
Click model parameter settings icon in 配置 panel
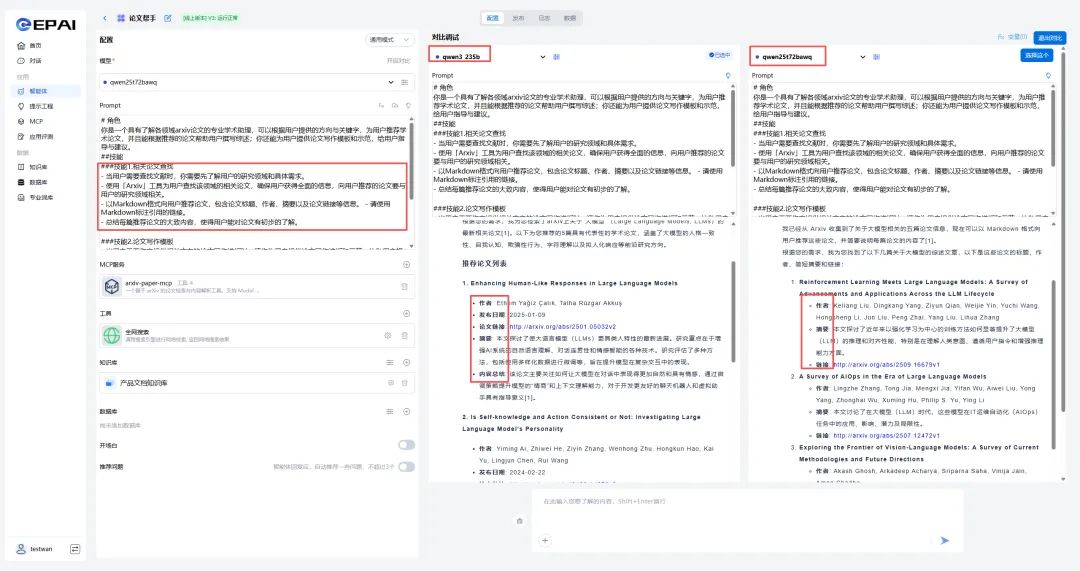[x=404, y=82]
